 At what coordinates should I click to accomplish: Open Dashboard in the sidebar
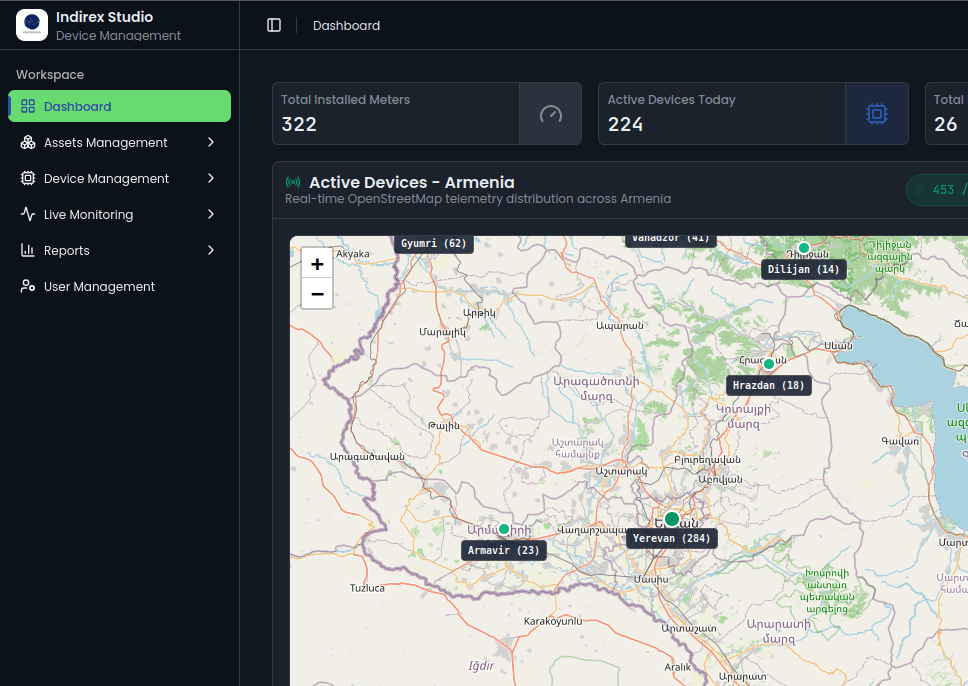point(119,106)
